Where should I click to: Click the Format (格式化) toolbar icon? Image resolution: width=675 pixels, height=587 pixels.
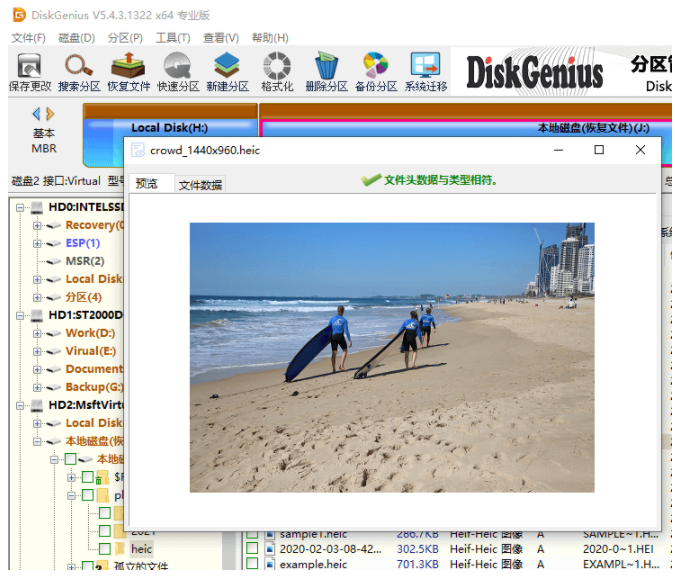point(276,72)
